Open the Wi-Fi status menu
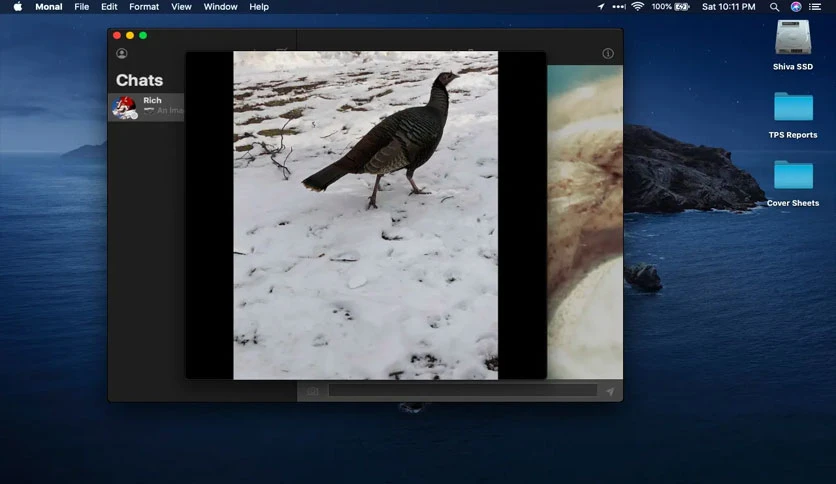This screenshot has width=836, height=484. 638,6
